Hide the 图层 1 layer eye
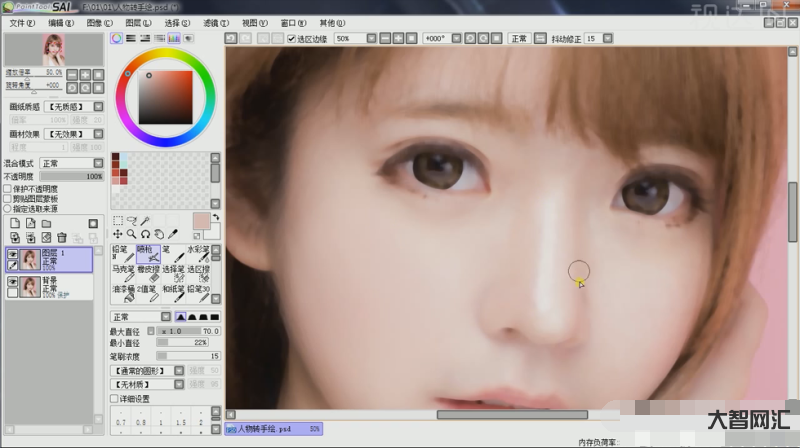Viewport: 800px width, 448px height. (x=13, y=255)
